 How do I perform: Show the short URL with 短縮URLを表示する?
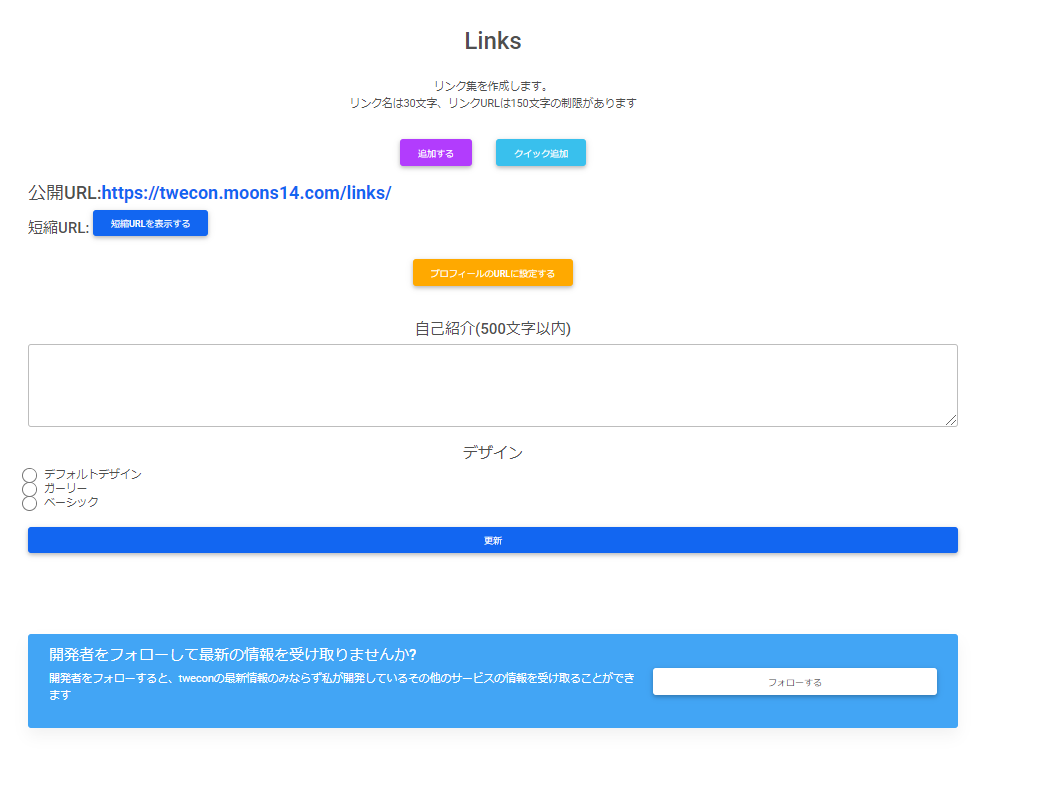(x=150, y=223)
